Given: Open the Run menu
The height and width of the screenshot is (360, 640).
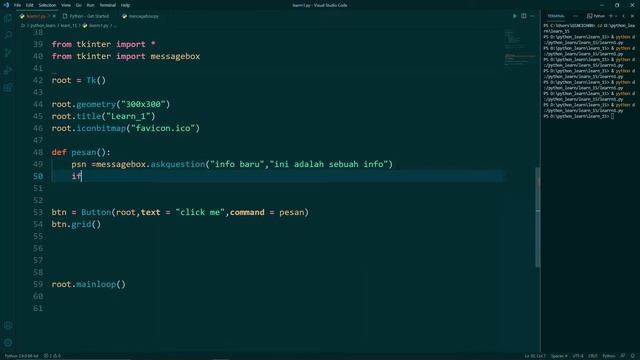Looking at the screenshot, I should 90,5.
